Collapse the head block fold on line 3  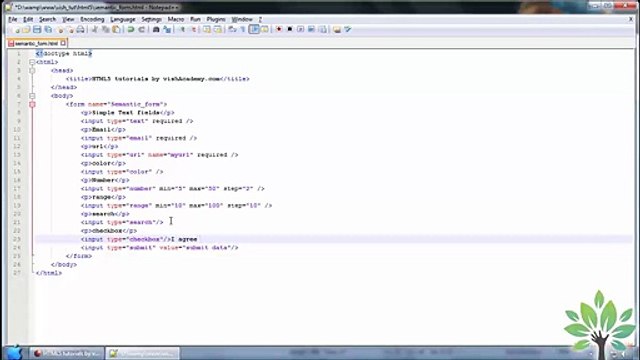pos(32,71)
